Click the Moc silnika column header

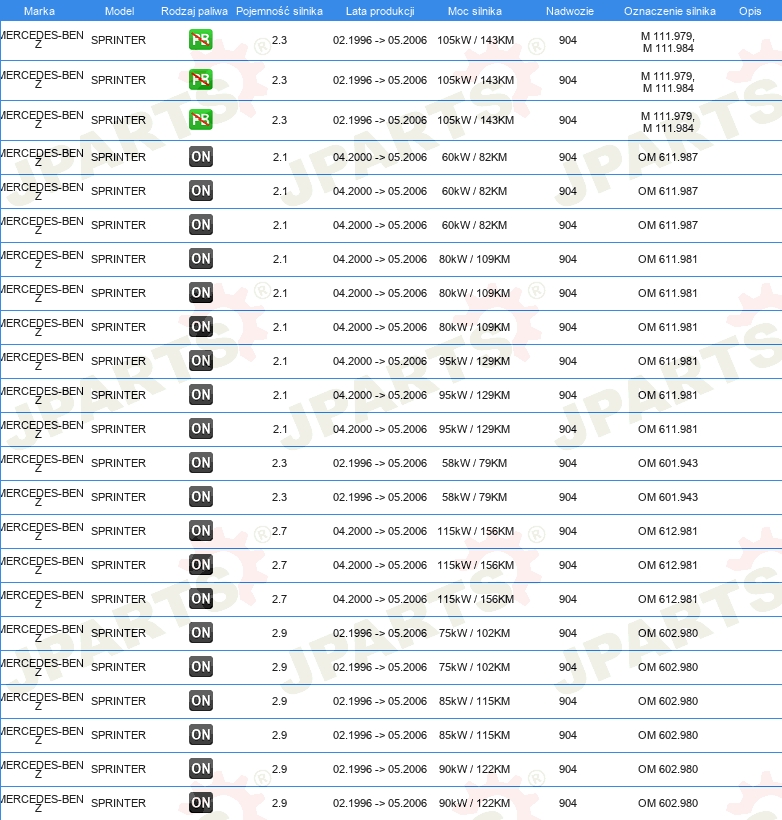coord(474,11)
